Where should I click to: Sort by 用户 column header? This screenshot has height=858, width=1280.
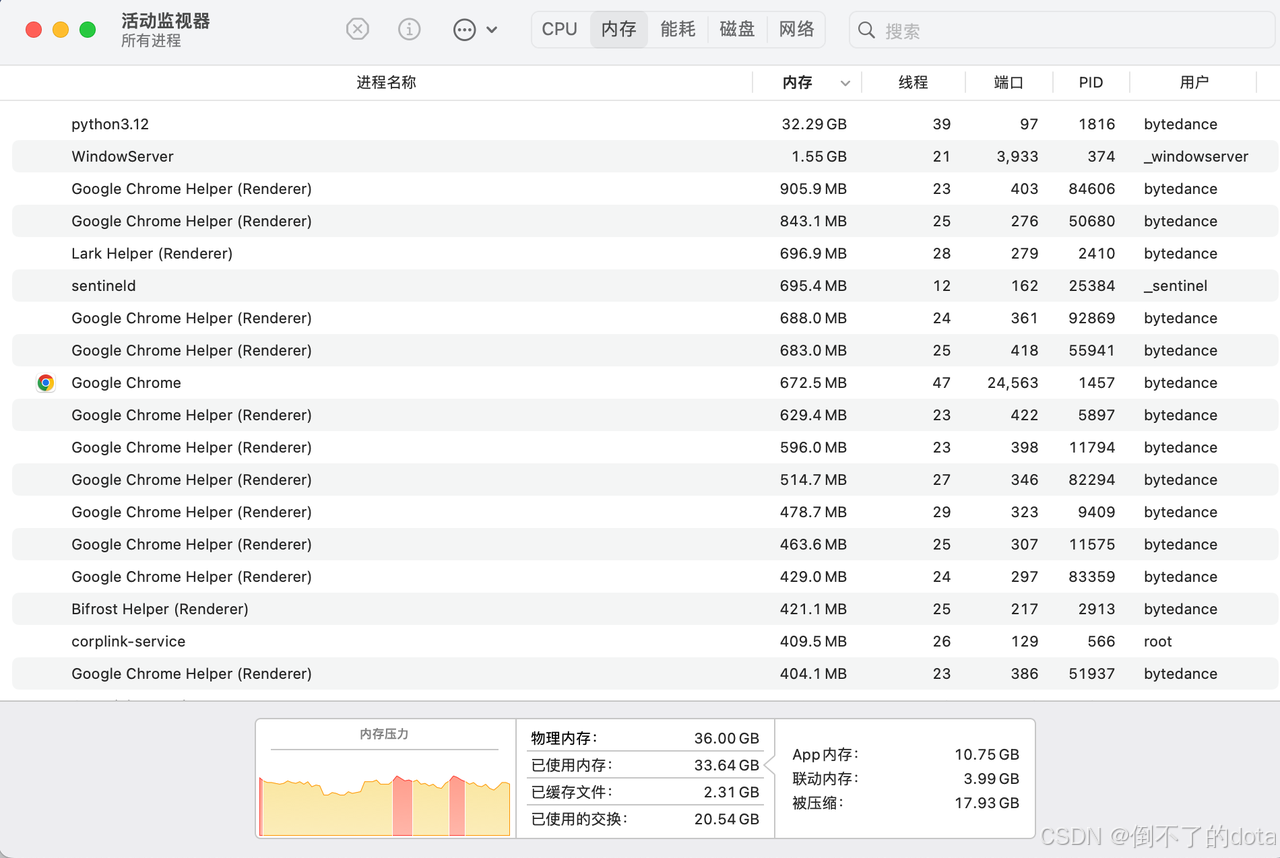[1194, 83]
